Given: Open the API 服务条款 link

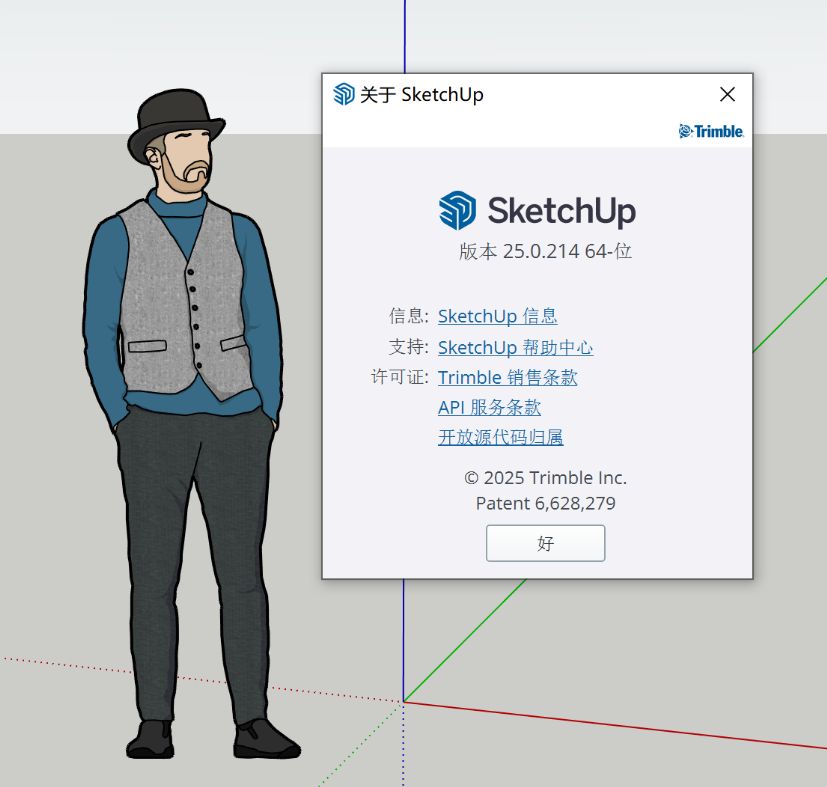Looking at the screenshot, I should tap(489, 407).
